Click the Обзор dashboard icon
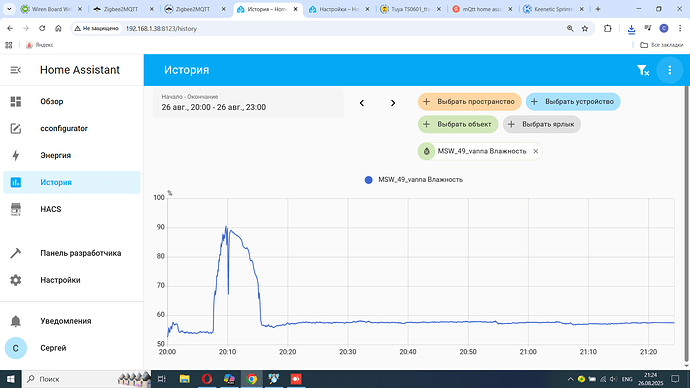The image size is (690, 388). [15, 102]
